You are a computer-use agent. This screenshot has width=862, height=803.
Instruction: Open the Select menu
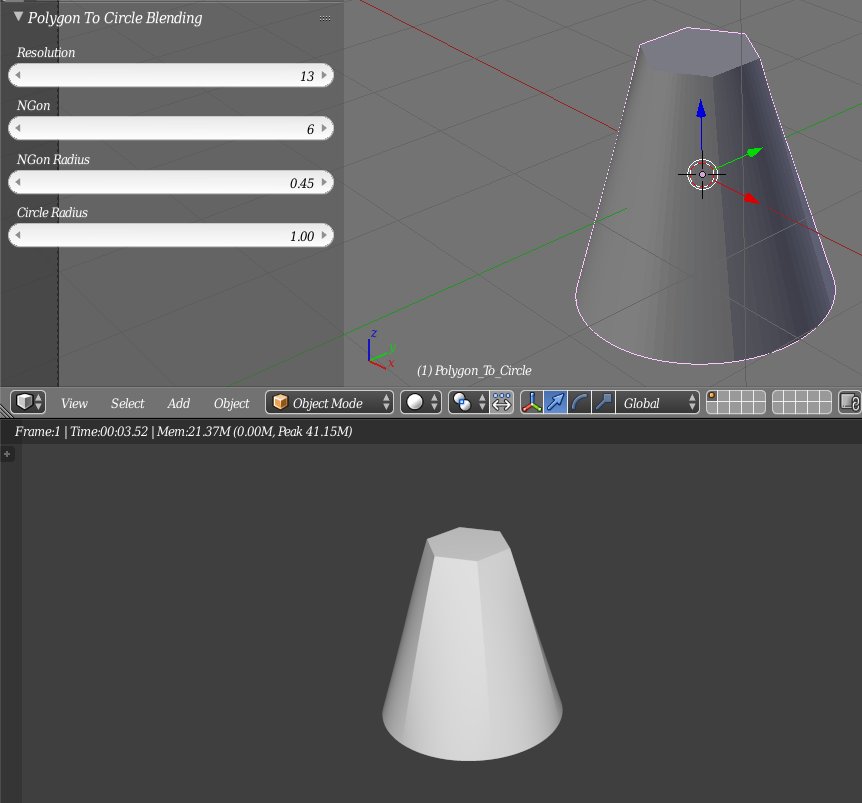[127, 403]
